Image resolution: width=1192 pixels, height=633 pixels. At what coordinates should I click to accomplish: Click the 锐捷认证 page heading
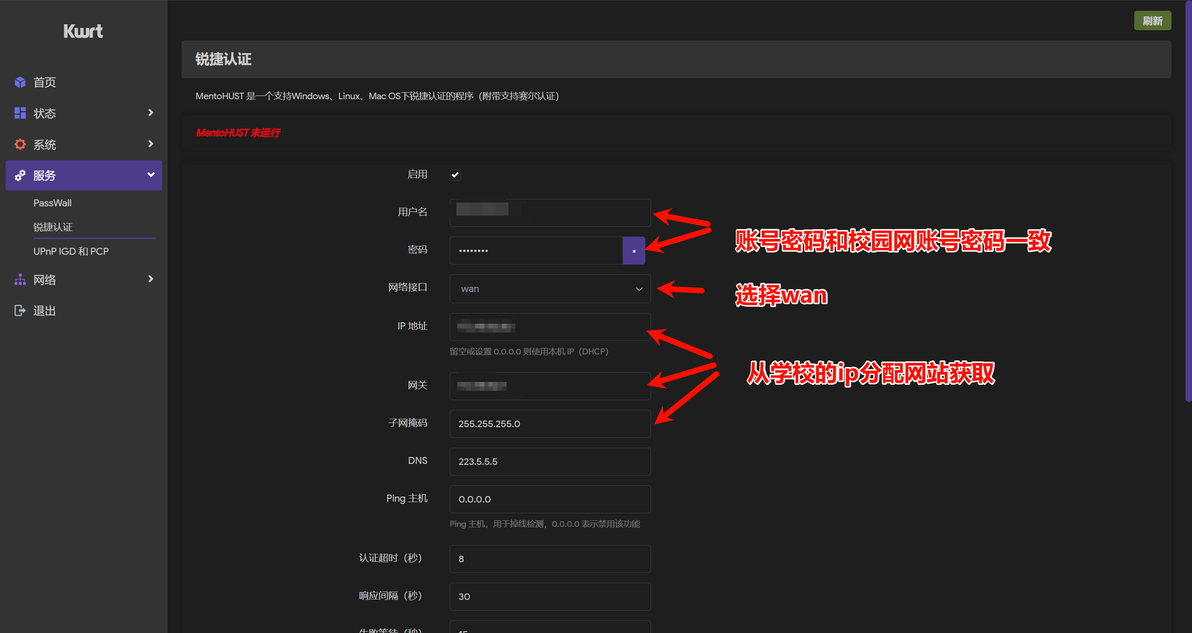(224, 59)
